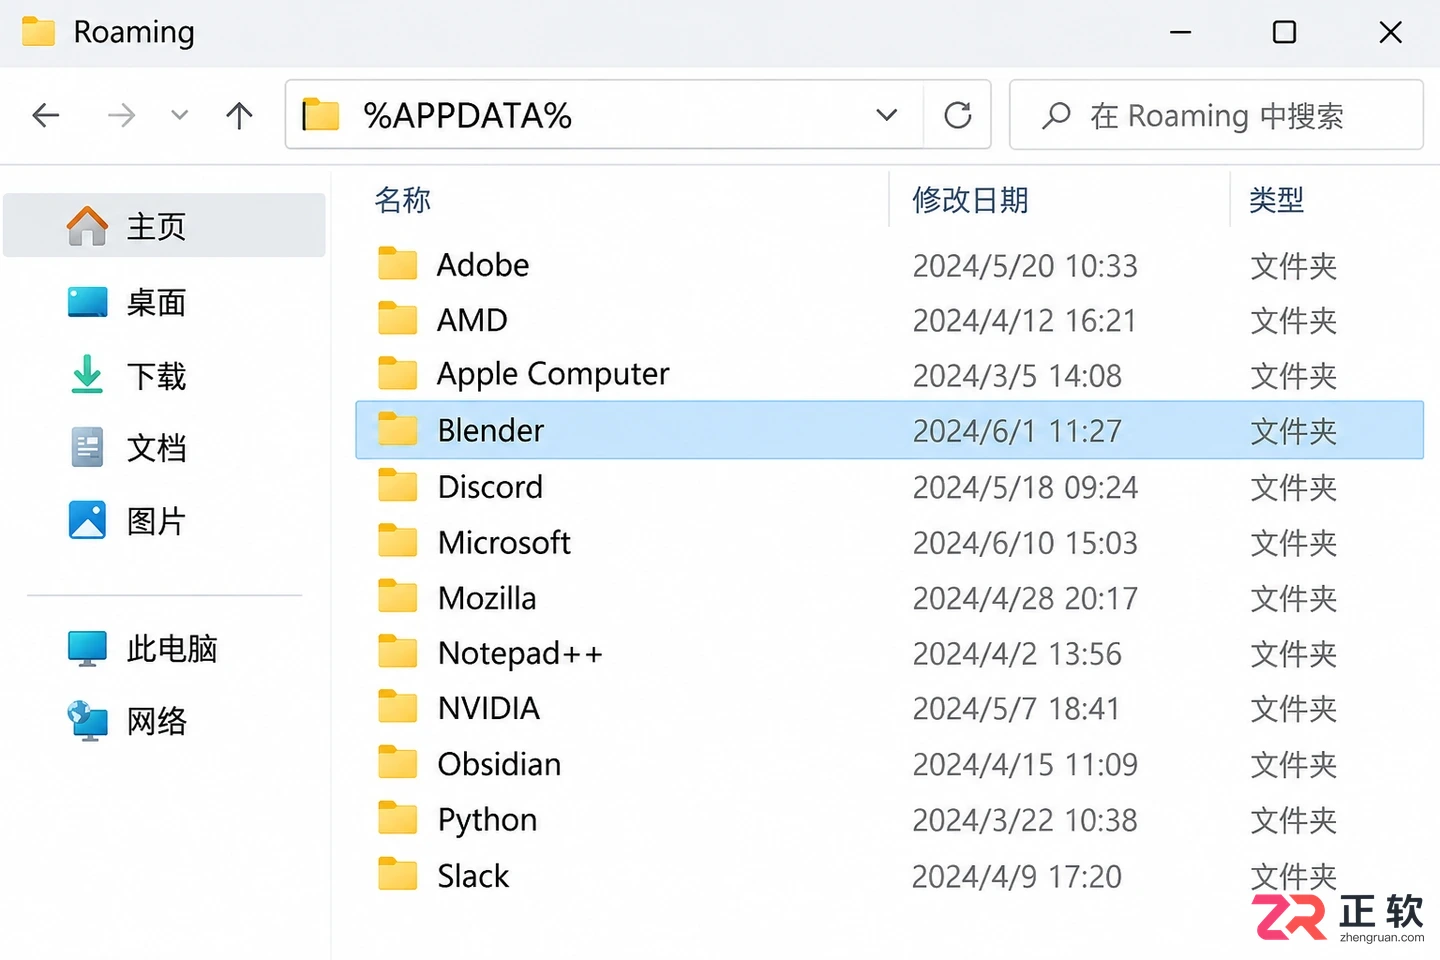Expand the address bar history dropdown
This screenshot has width=1440, height=960.
point(886,115)
